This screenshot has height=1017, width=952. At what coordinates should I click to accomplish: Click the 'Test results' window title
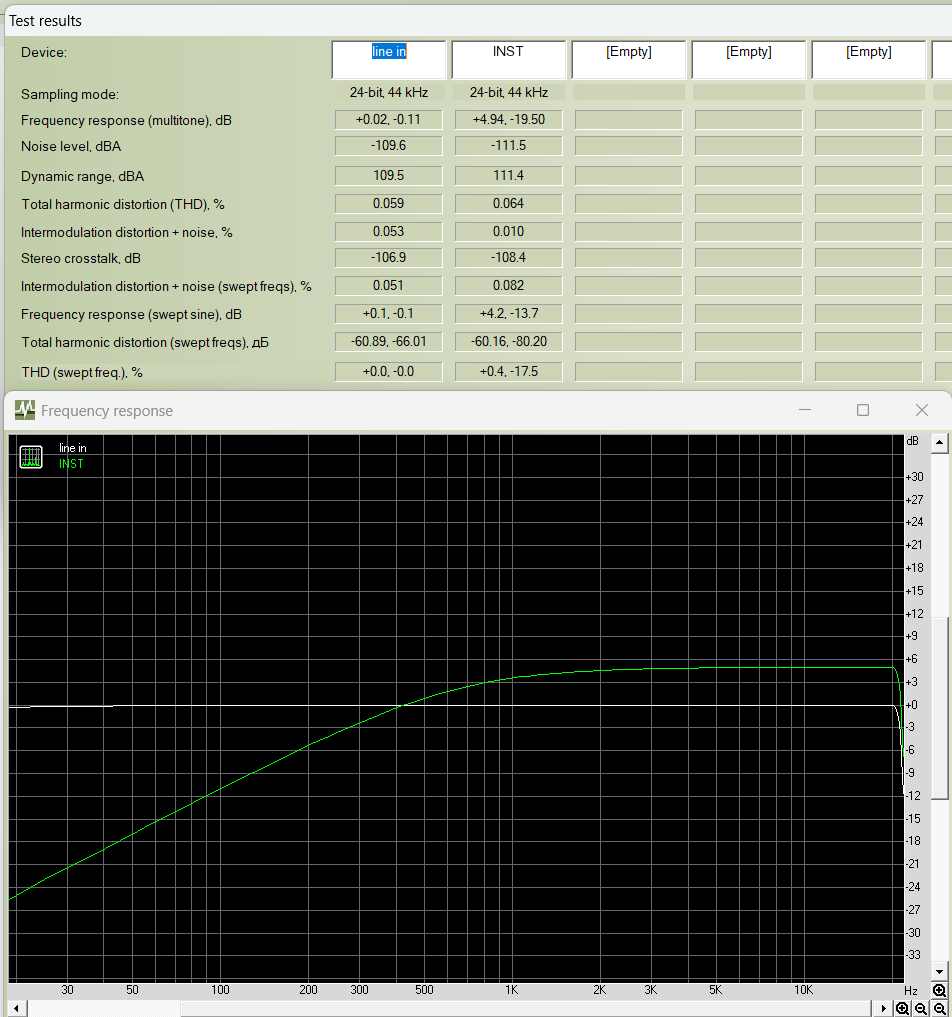click(45, 21)
